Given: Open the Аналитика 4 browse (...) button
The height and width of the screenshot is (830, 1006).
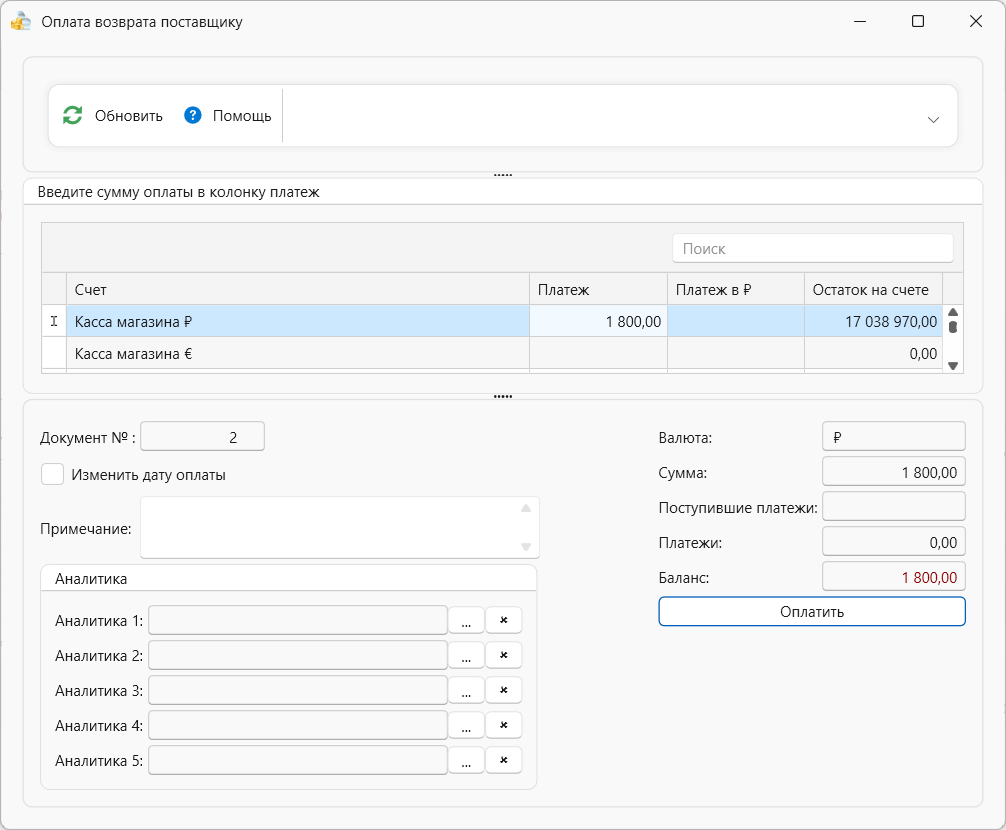Looking at the screenshot, I should click(x=466, y=725).
